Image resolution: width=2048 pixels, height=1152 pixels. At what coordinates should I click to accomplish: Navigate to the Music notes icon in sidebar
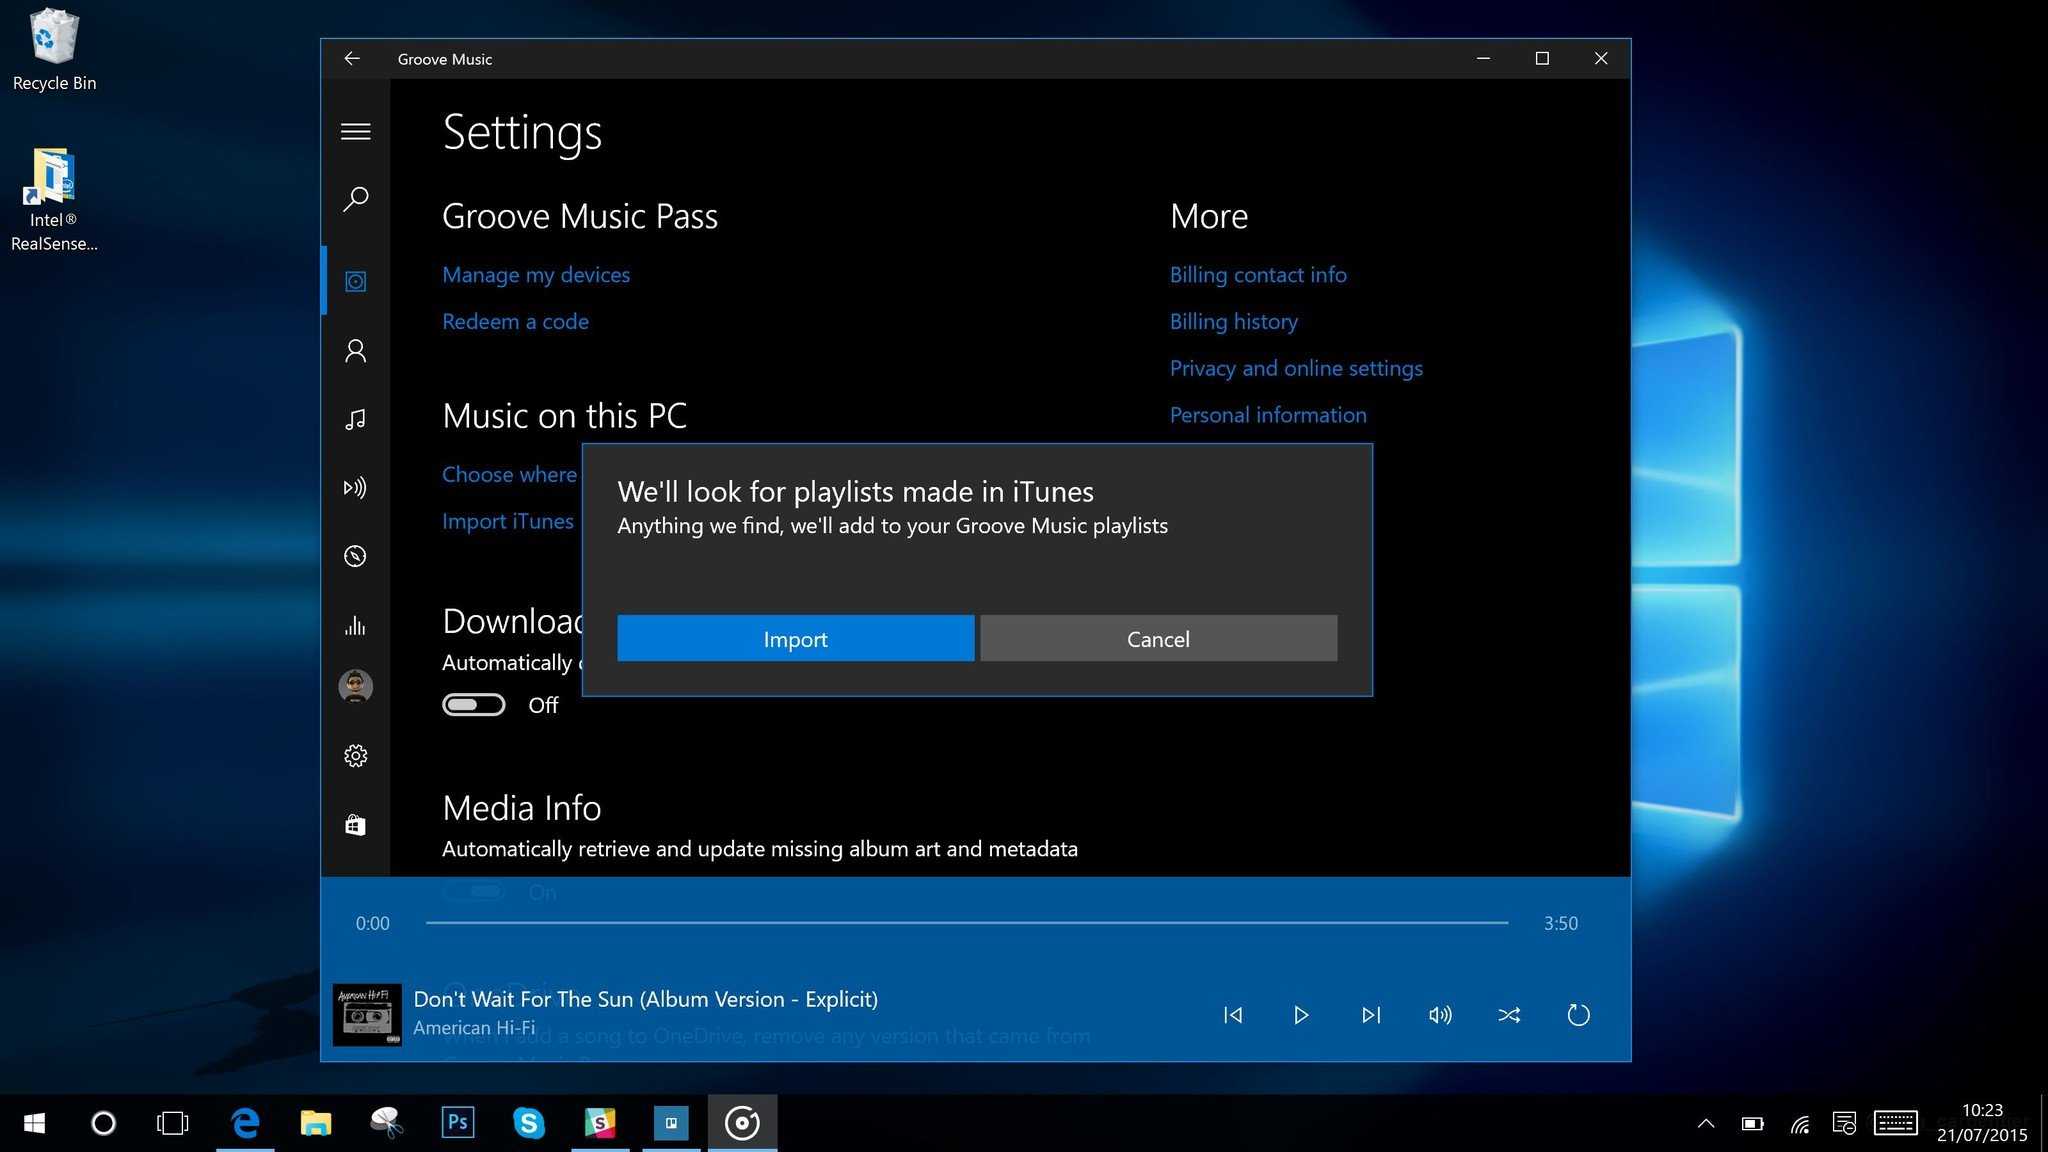(x=354, y=418)
